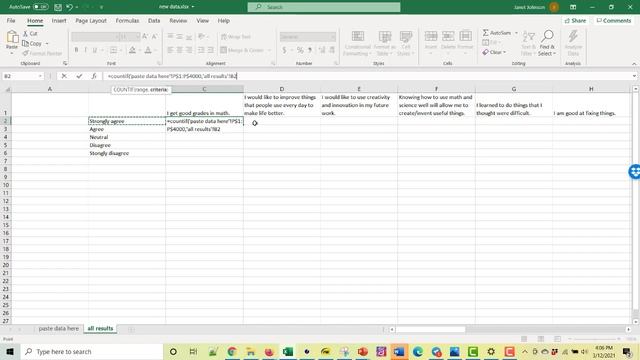Confirm the formula with the checkmark
The width and height of the screenshot is (640, 360).
(x=79, y=76)
